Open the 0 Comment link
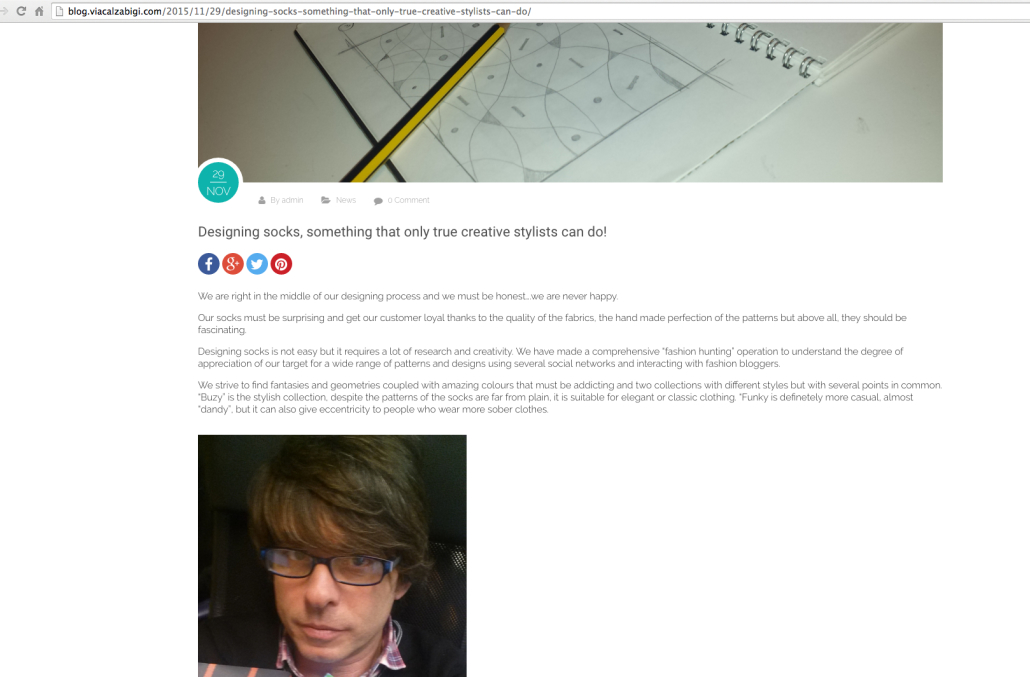The width and height of the screenshot is (1030, 677). (x=409, y=200)
